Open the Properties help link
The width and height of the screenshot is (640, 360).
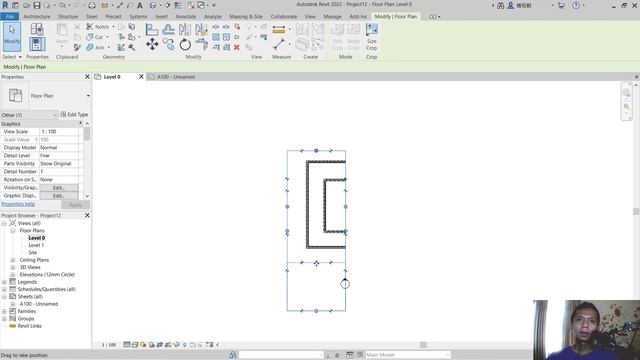tap(18, 204)
